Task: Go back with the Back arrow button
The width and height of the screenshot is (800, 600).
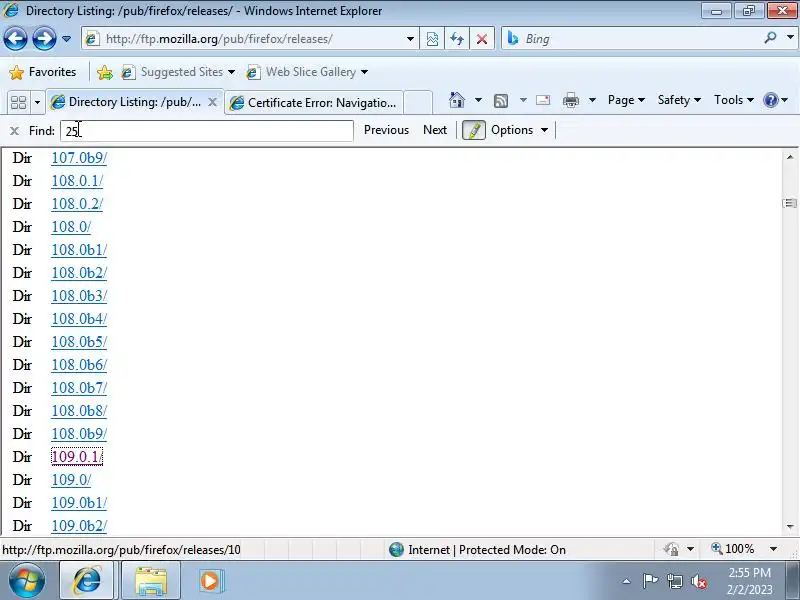Action: tap(15, 39)
